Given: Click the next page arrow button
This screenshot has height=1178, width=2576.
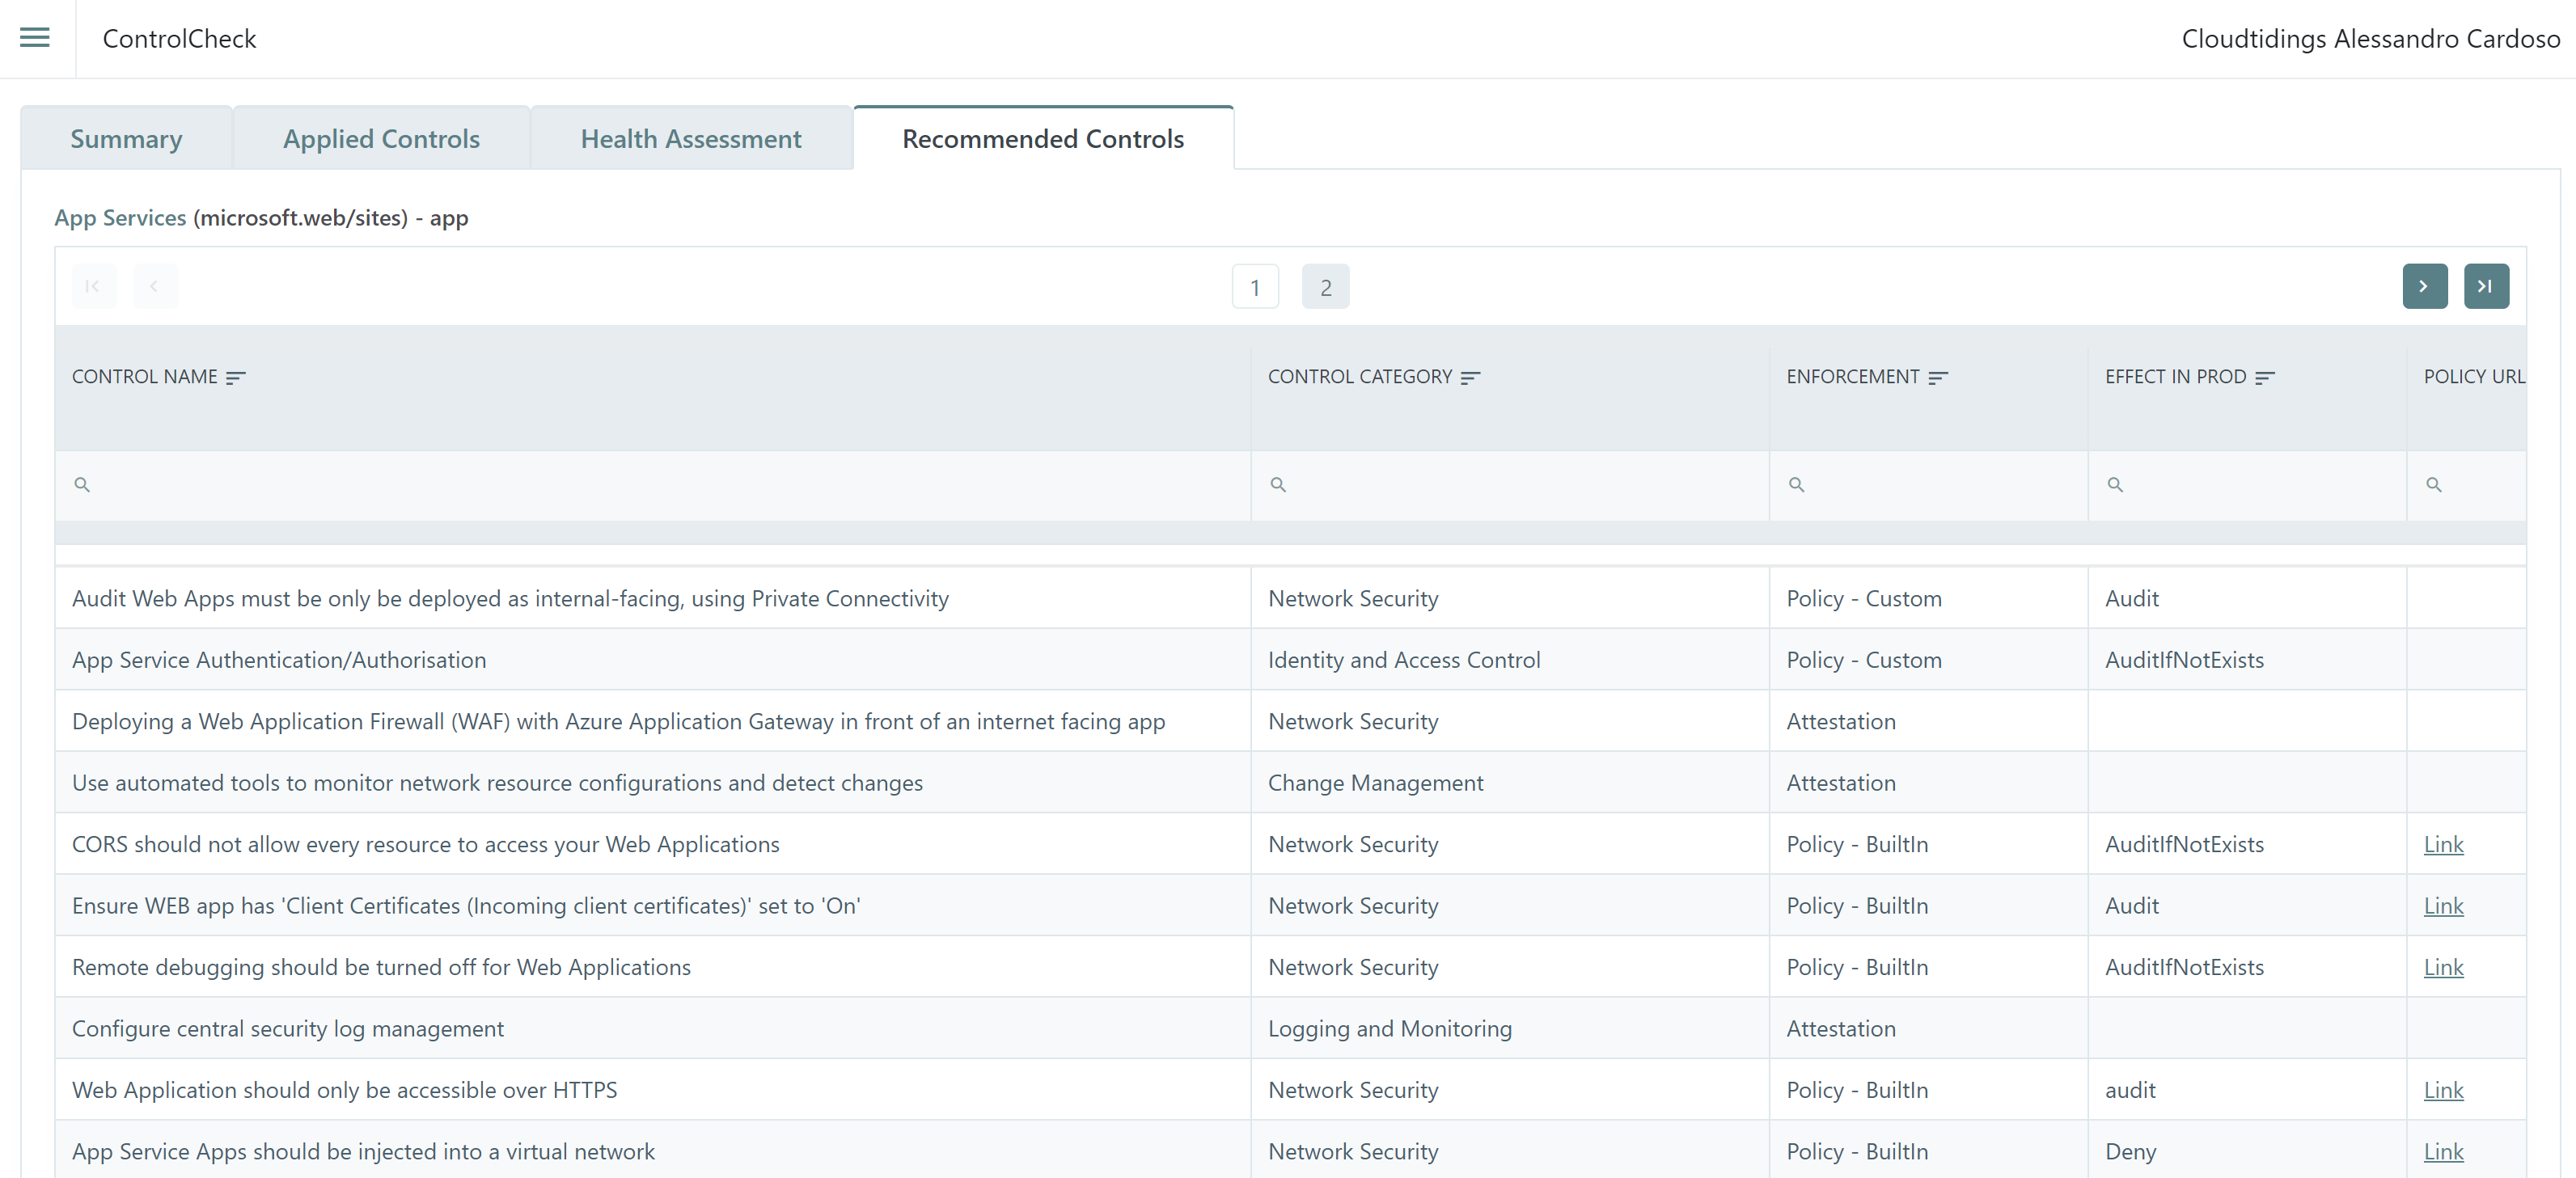Looking at the screenshot, I should tap(2424, 287).
